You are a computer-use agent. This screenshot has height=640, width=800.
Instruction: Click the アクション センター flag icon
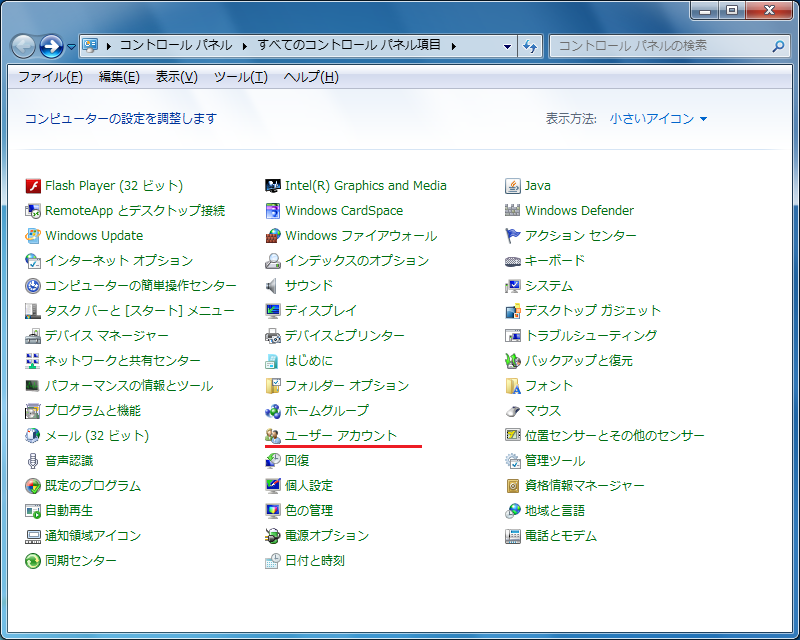point(513,236)
